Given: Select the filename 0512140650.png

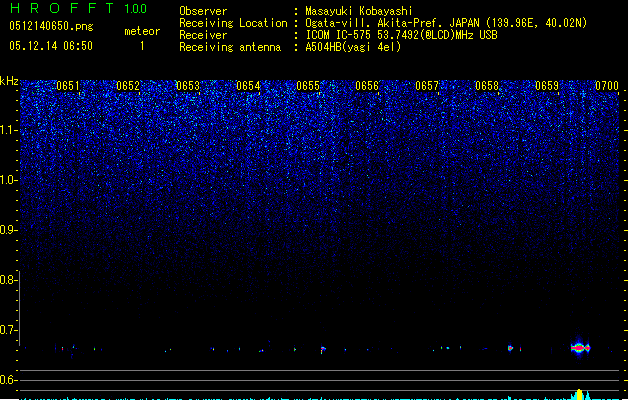Looking at the screenshot, I should 51,26.
